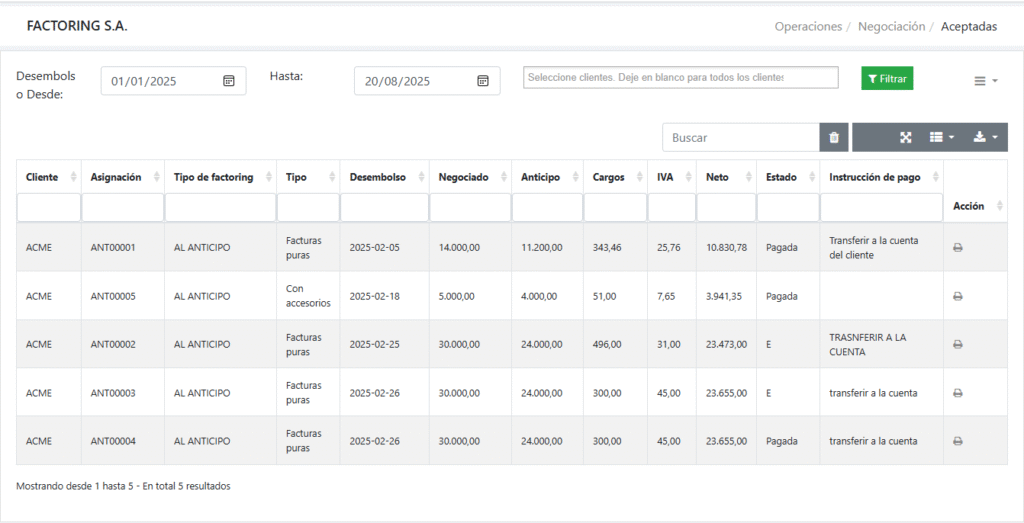1024x523 pixels.
Task: Open the client selection combo box
Action: click(680, 78)
